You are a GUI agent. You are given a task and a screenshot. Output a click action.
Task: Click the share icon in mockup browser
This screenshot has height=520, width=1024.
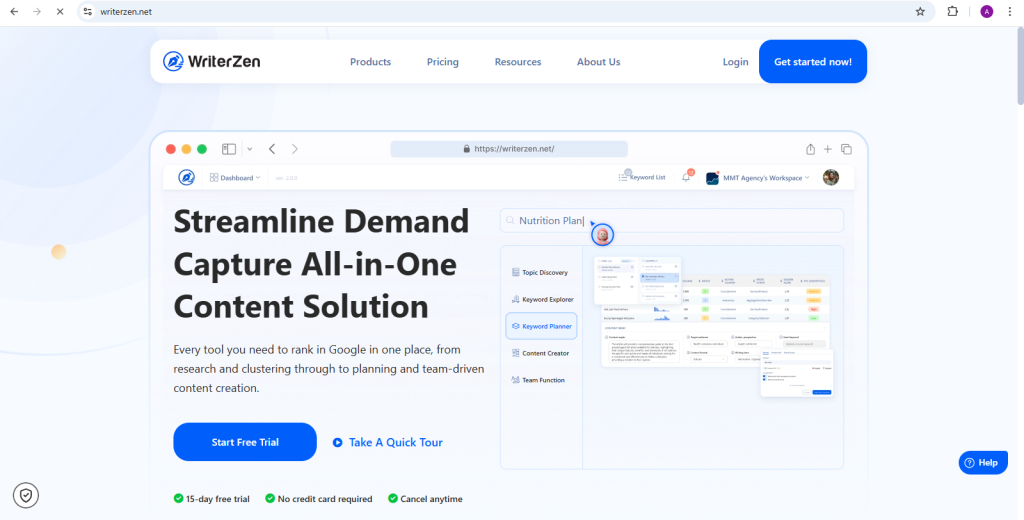810,149
